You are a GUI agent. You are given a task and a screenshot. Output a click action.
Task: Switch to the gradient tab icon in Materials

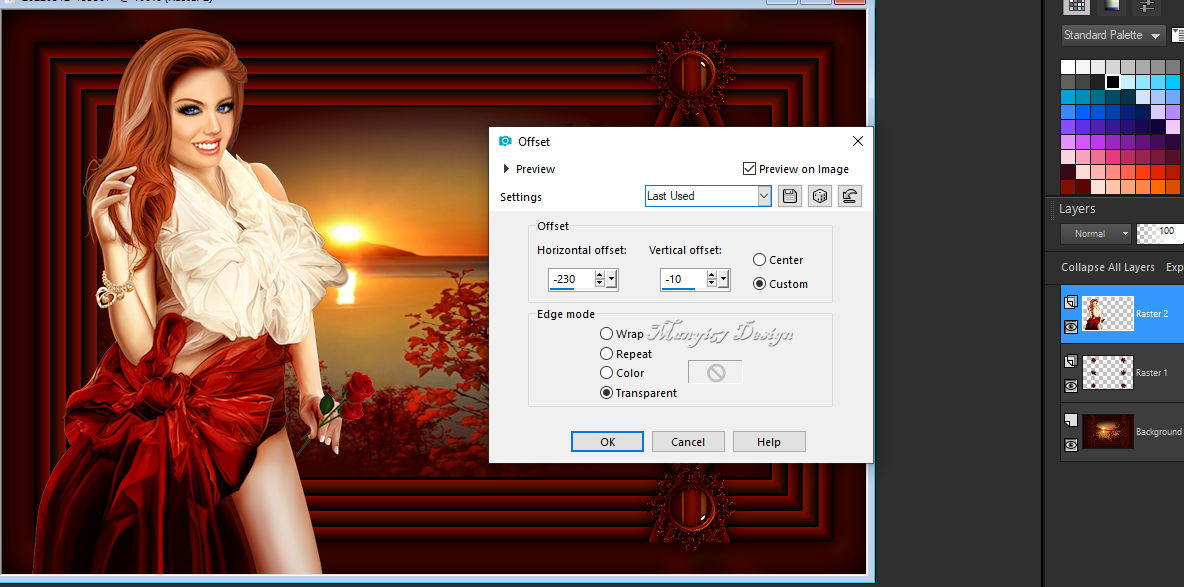click(x=1112, y=5)
